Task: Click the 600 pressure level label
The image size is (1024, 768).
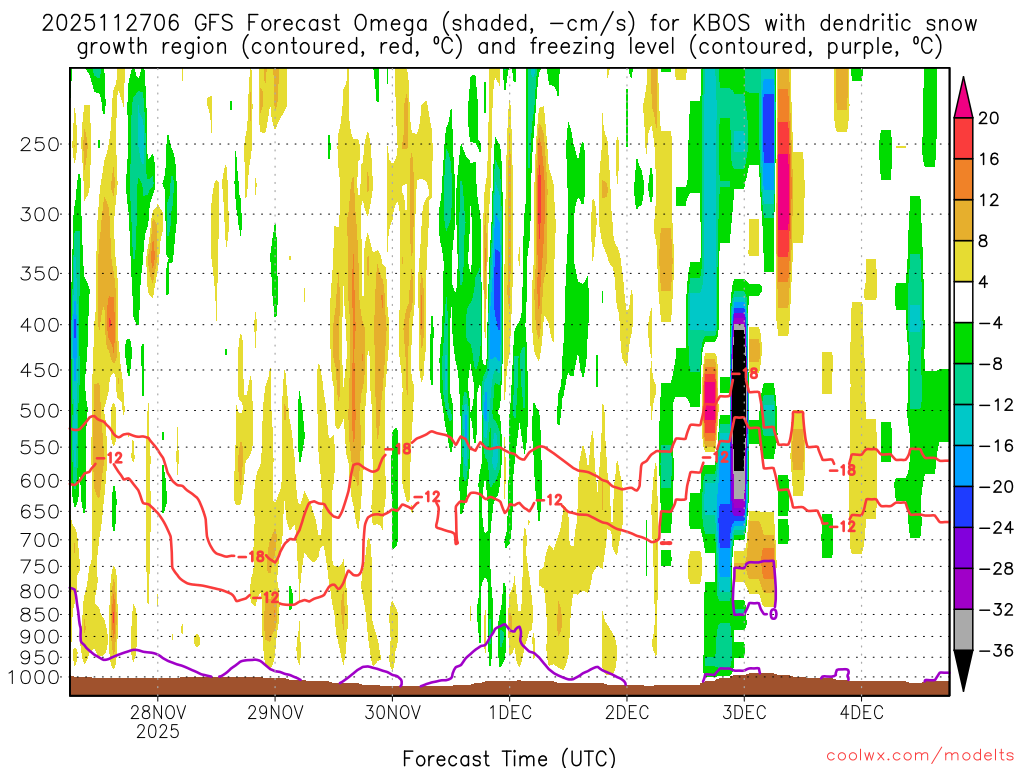Action: click(x=40, y=481)
